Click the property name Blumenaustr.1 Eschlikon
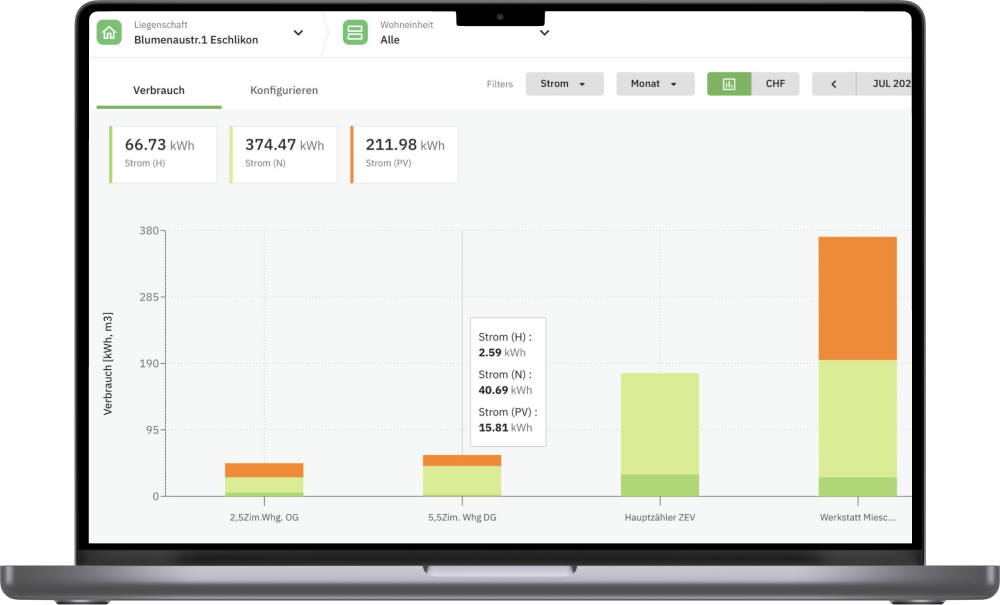Viewport: 1000px width, 605px height. [x=196, y=40]
